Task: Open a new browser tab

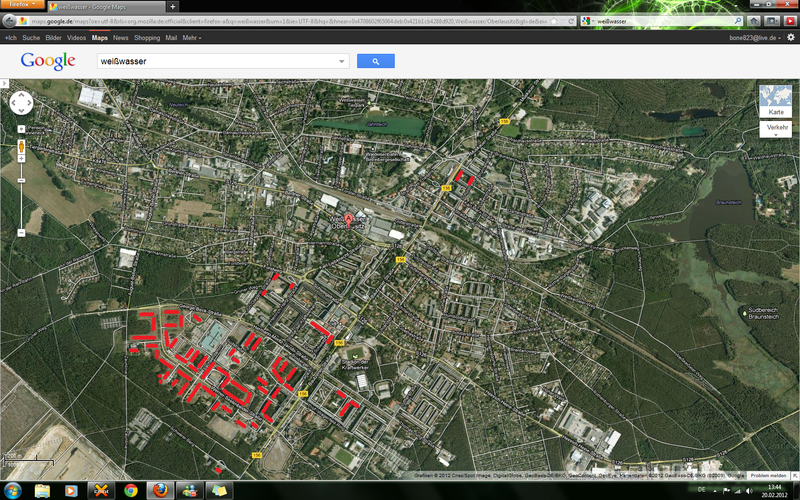Action: click(x=172, y=7)
